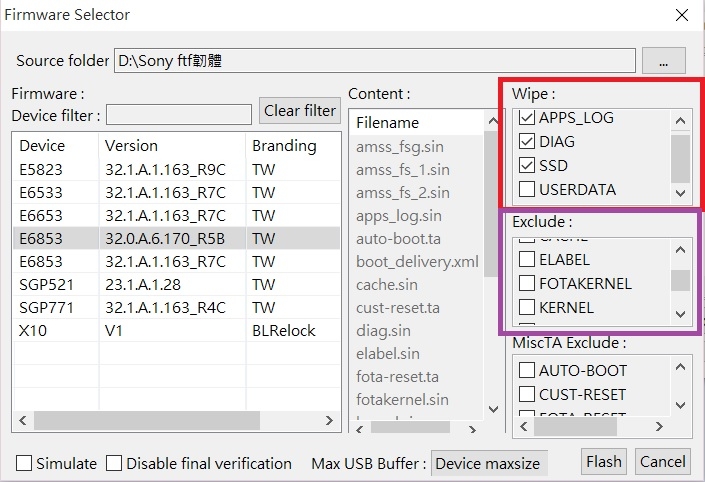Toggle the SSD wipe checkbox
Screen dimensions: 705x482
pyautogui.click(x=527, y=165)
